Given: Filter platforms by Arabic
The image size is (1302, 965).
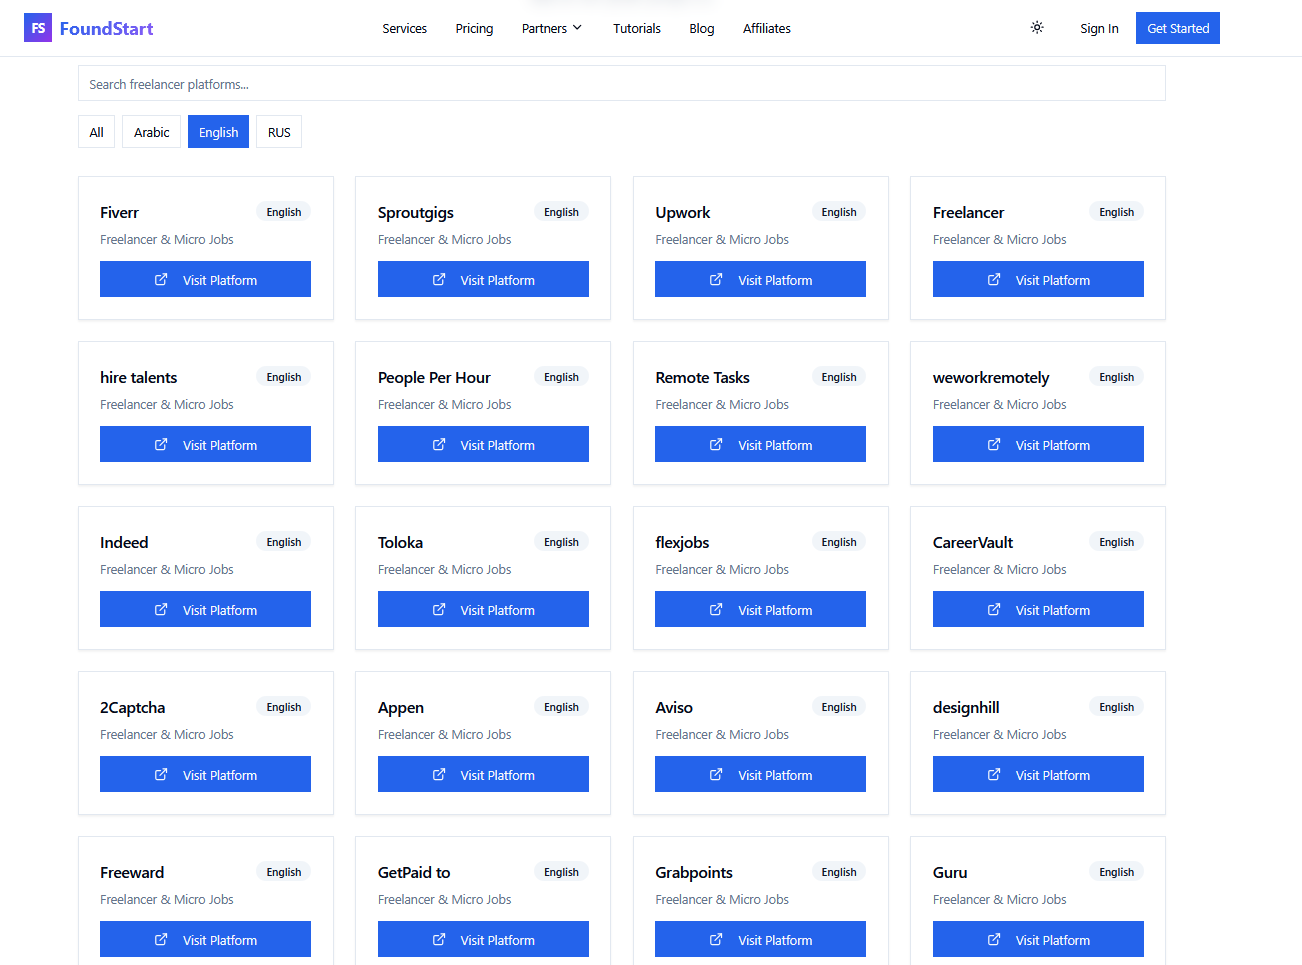Looking at the screenshot, I should [x=152, y=132].
